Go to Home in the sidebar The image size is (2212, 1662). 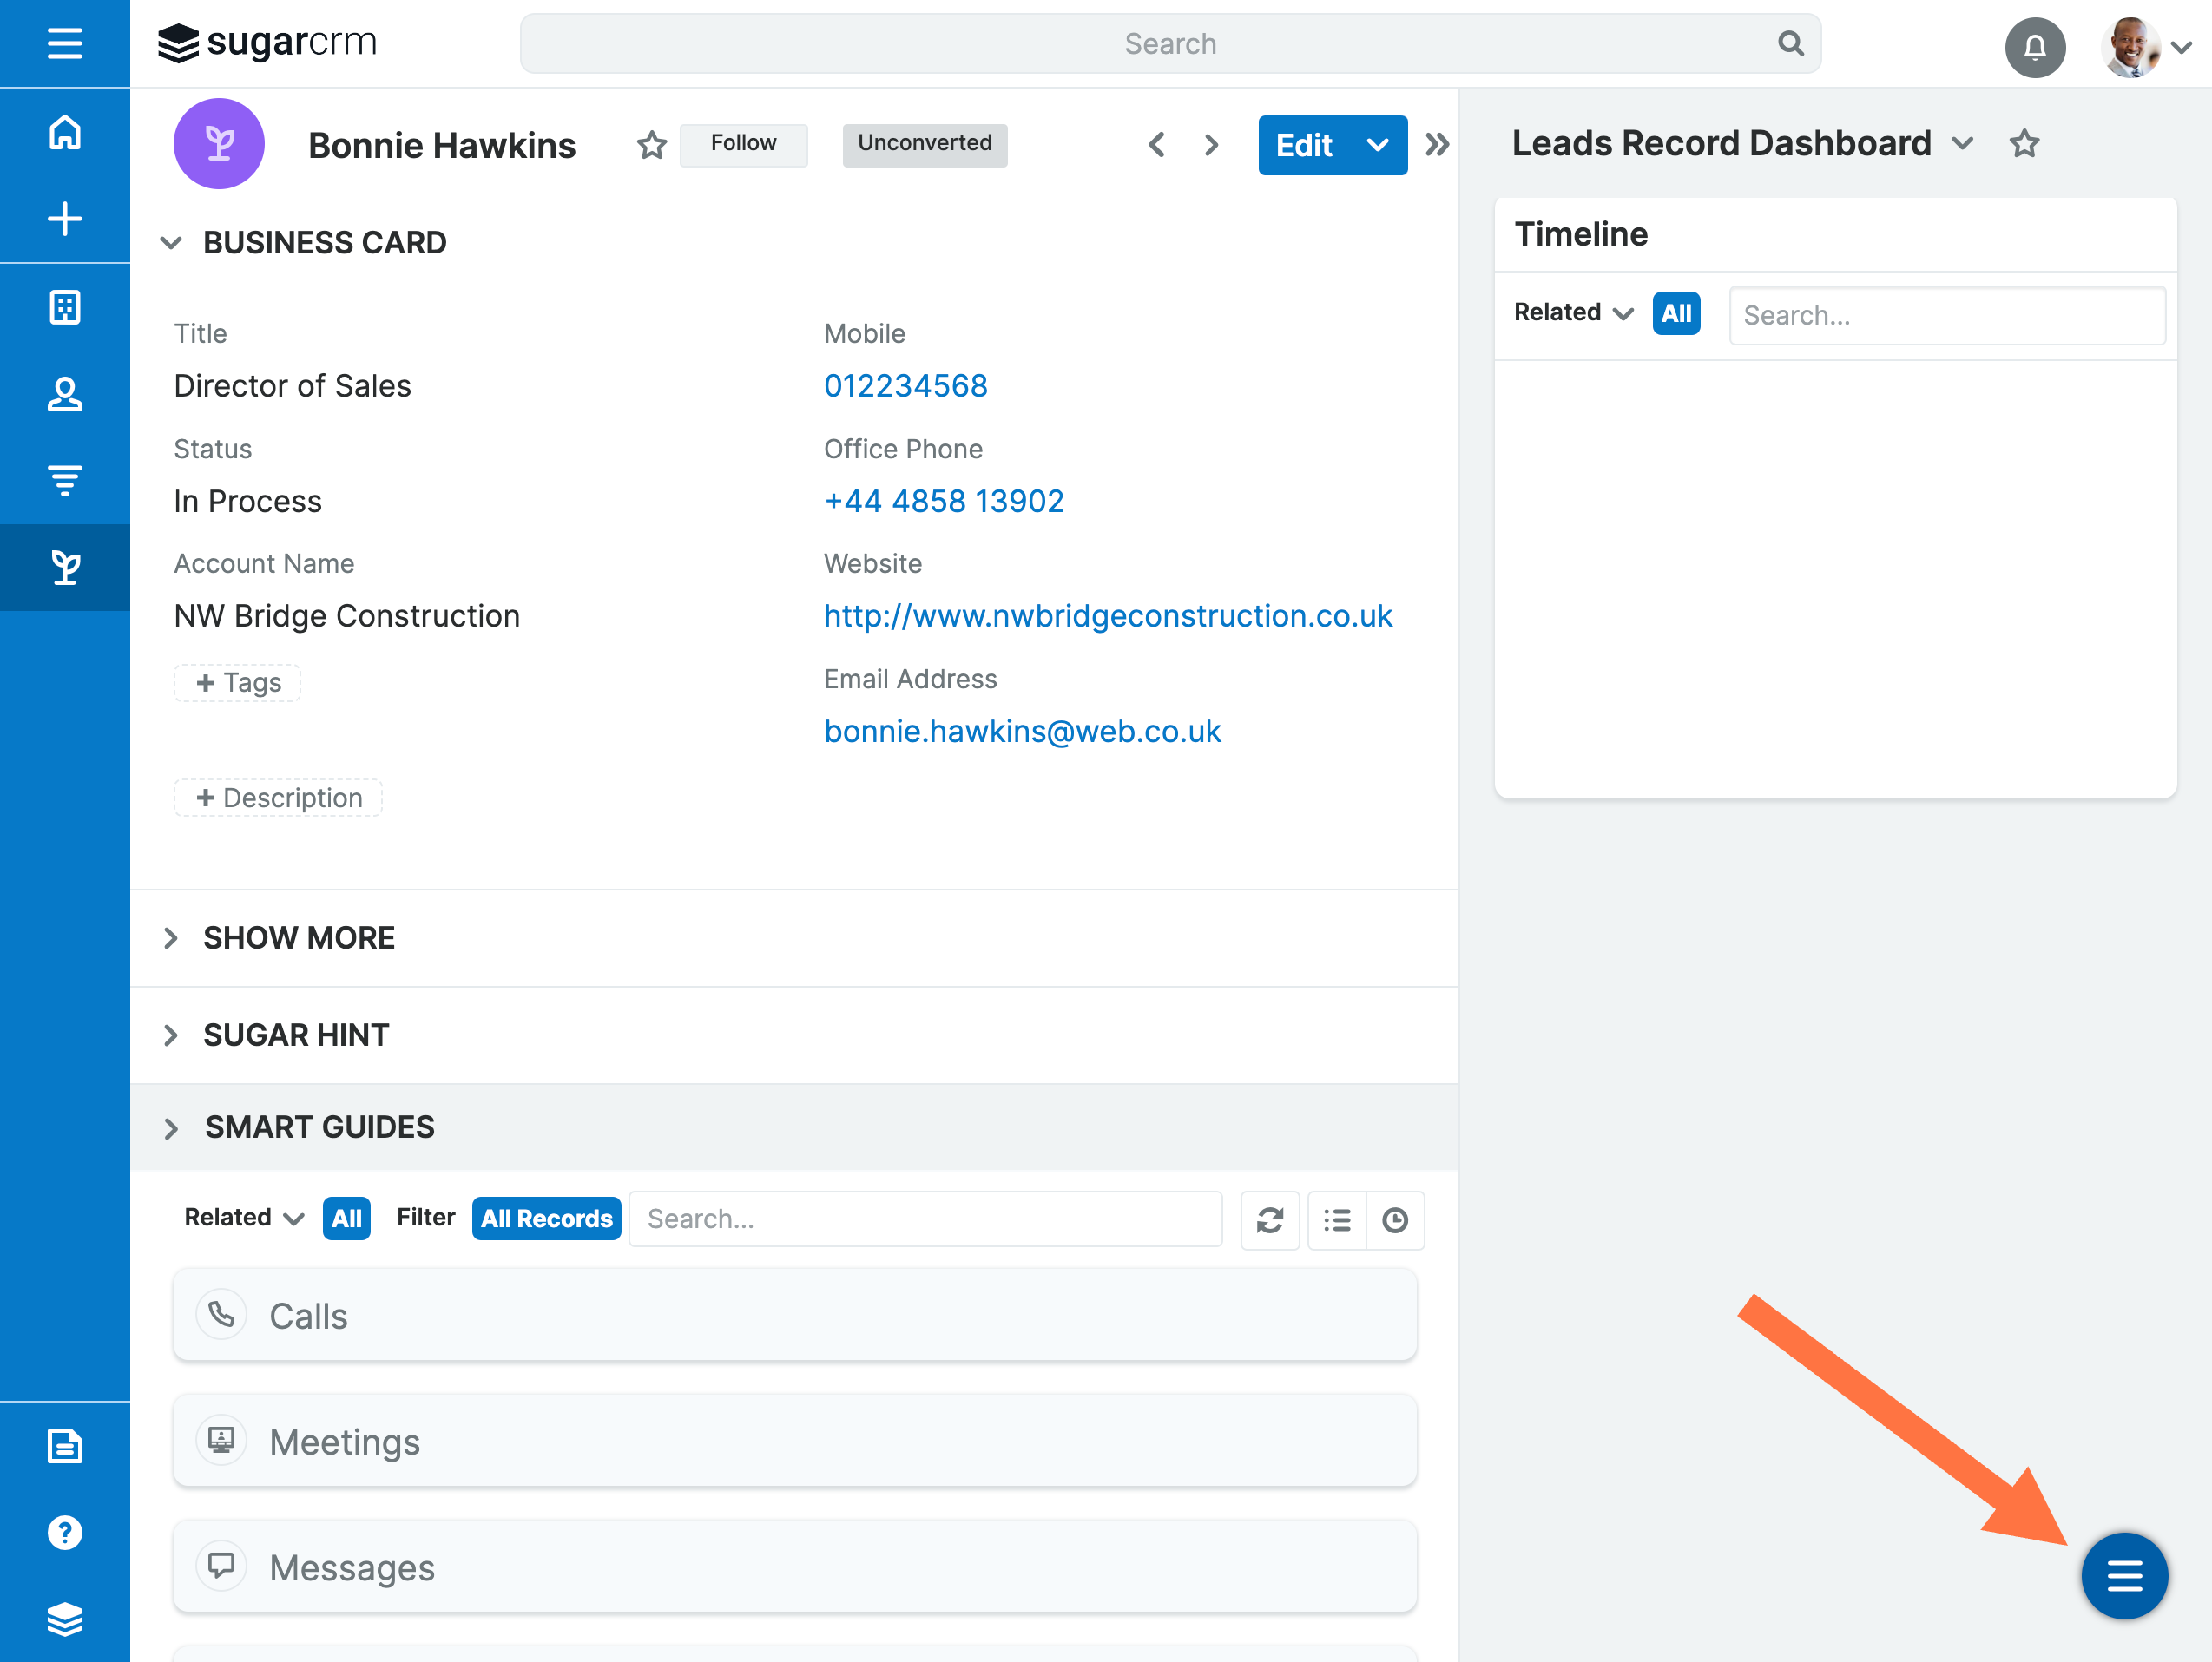[x=65, y=132]
